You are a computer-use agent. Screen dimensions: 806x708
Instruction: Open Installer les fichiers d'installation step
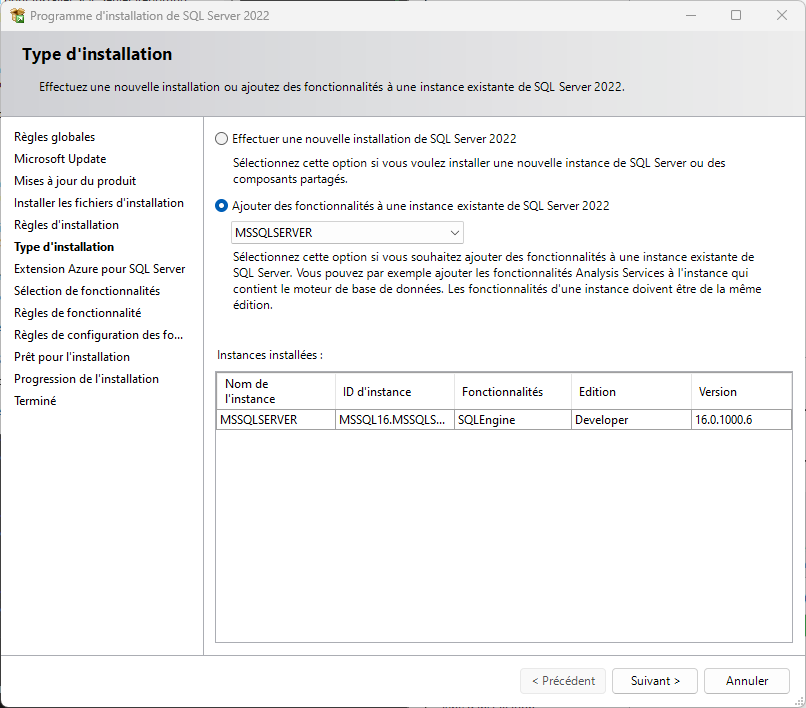pyautogui.click(x=99, y=203)
